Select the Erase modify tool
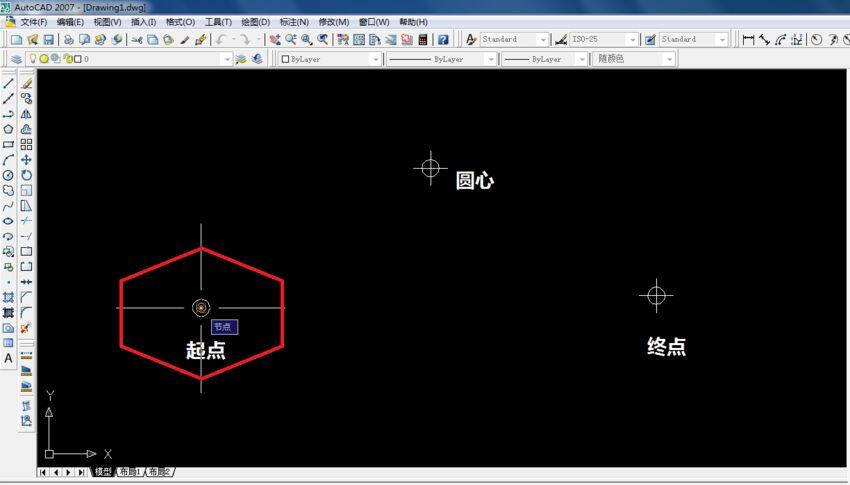850x485 pixels. click(26, 83)
